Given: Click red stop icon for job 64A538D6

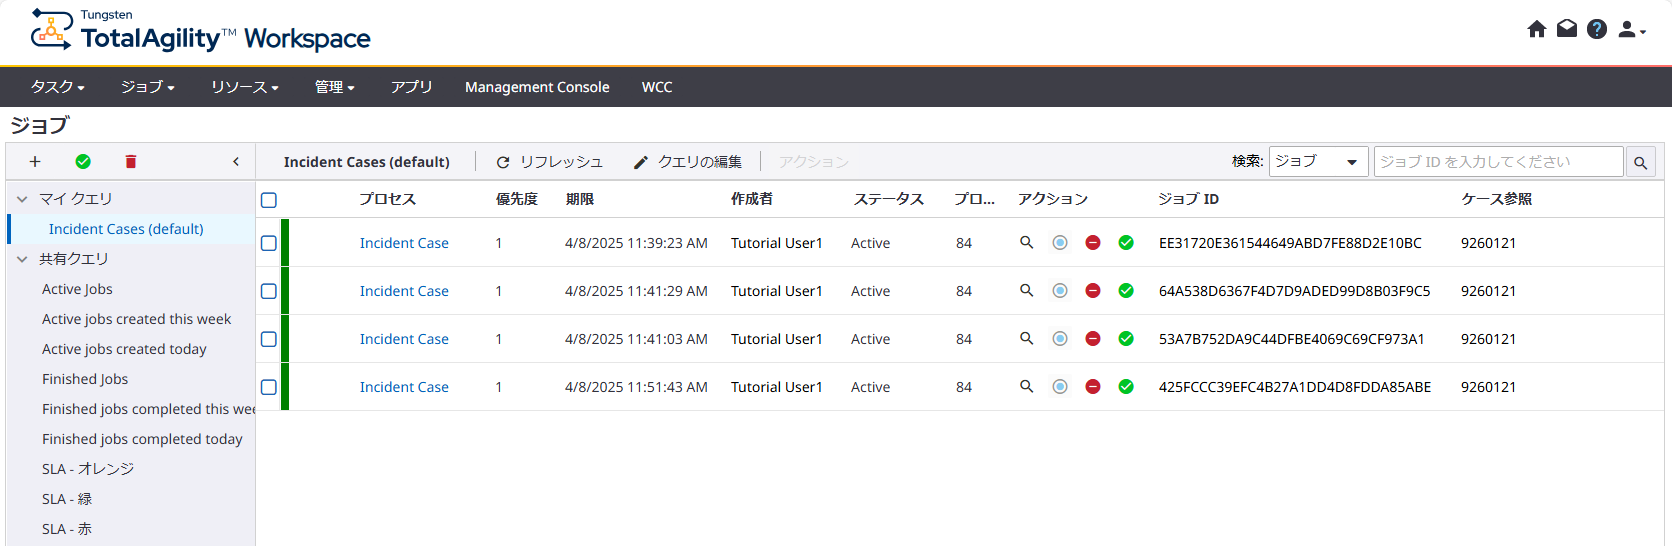Looking at the screenshot, I should [x=1093, y=290].
